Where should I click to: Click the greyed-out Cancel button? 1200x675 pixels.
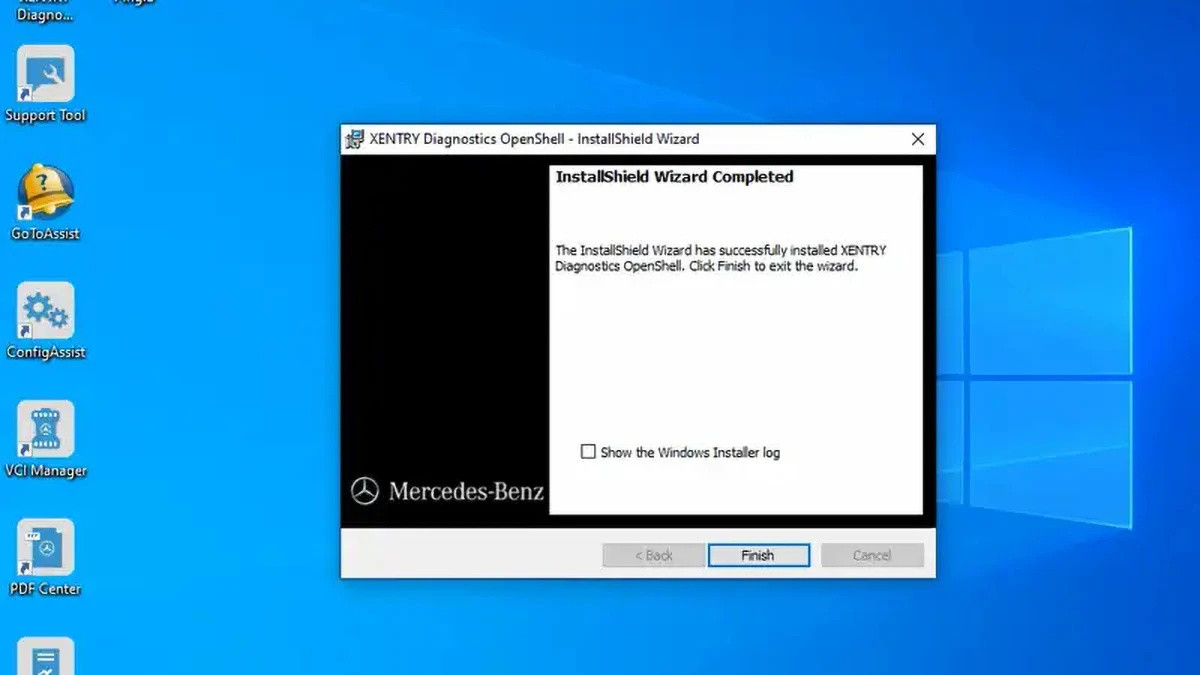pos(872,555)
